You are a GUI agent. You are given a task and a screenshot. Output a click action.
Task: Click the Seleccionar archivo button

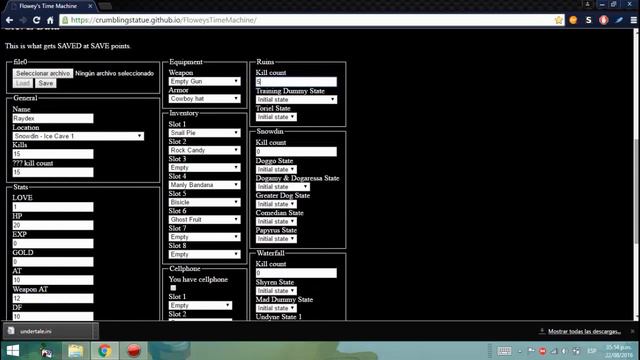[x=43, y=73]
